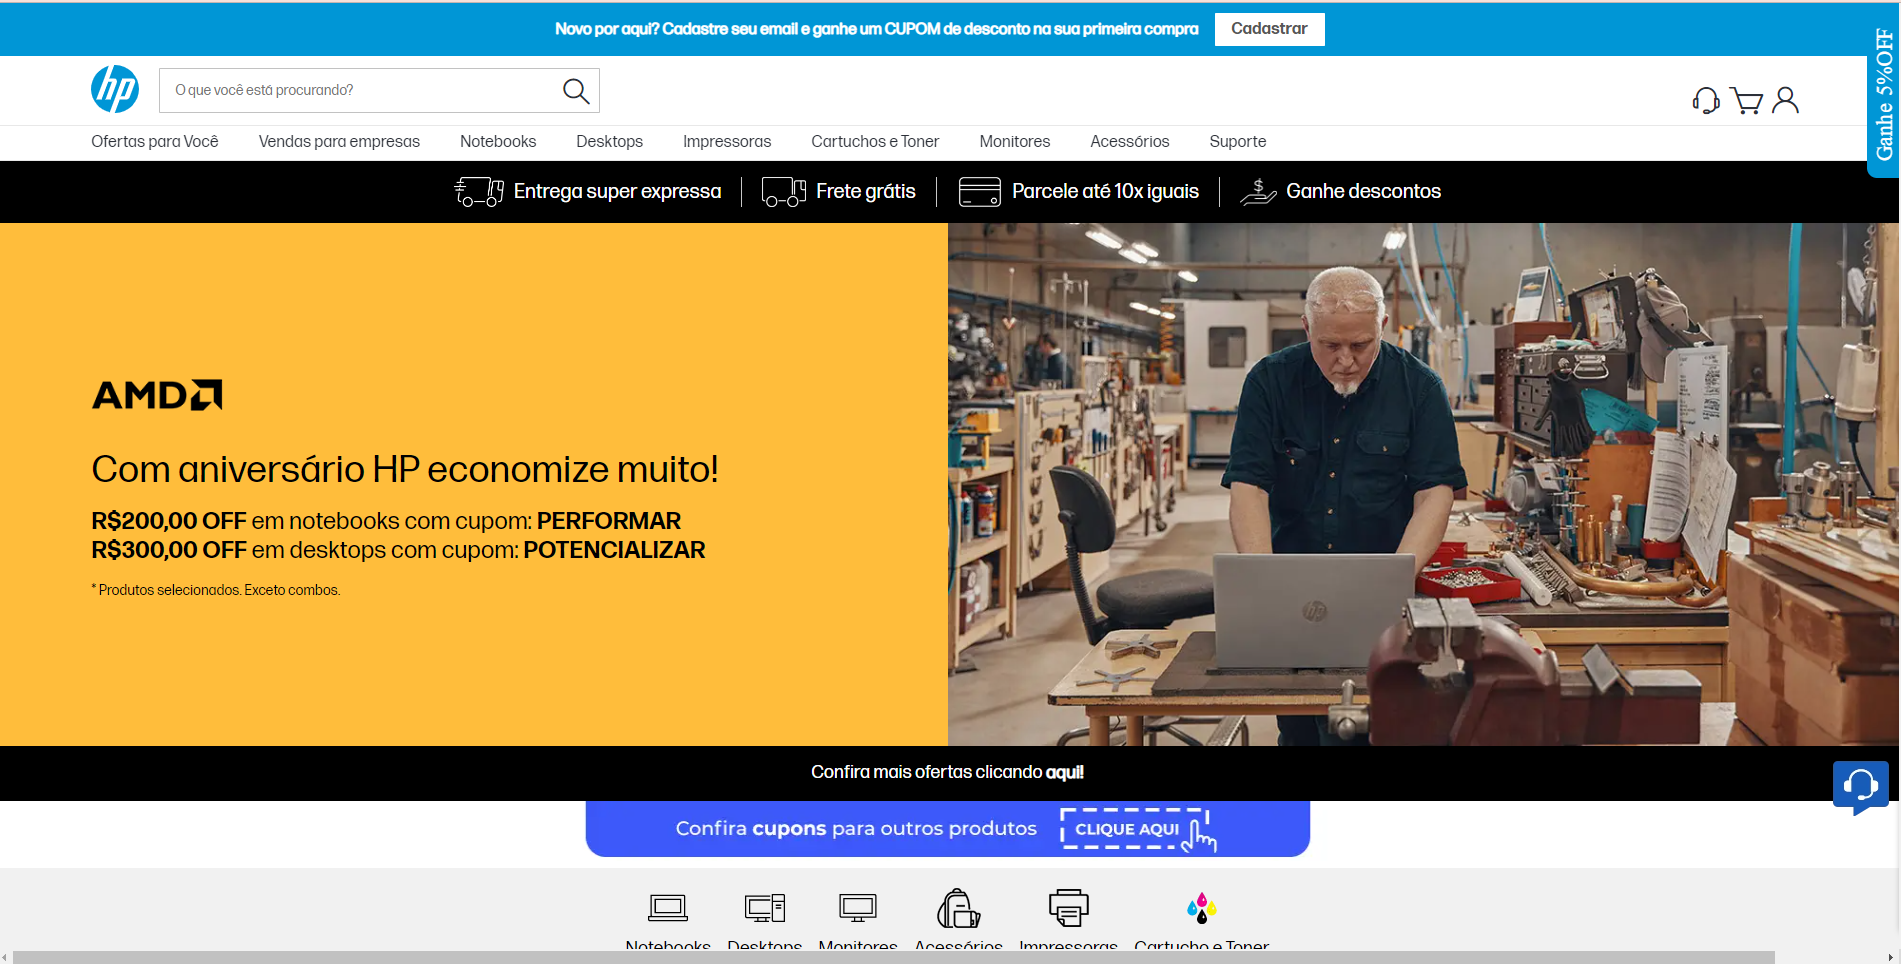Select the Monitores category icon
The image size is (1901, 964).
858,908
